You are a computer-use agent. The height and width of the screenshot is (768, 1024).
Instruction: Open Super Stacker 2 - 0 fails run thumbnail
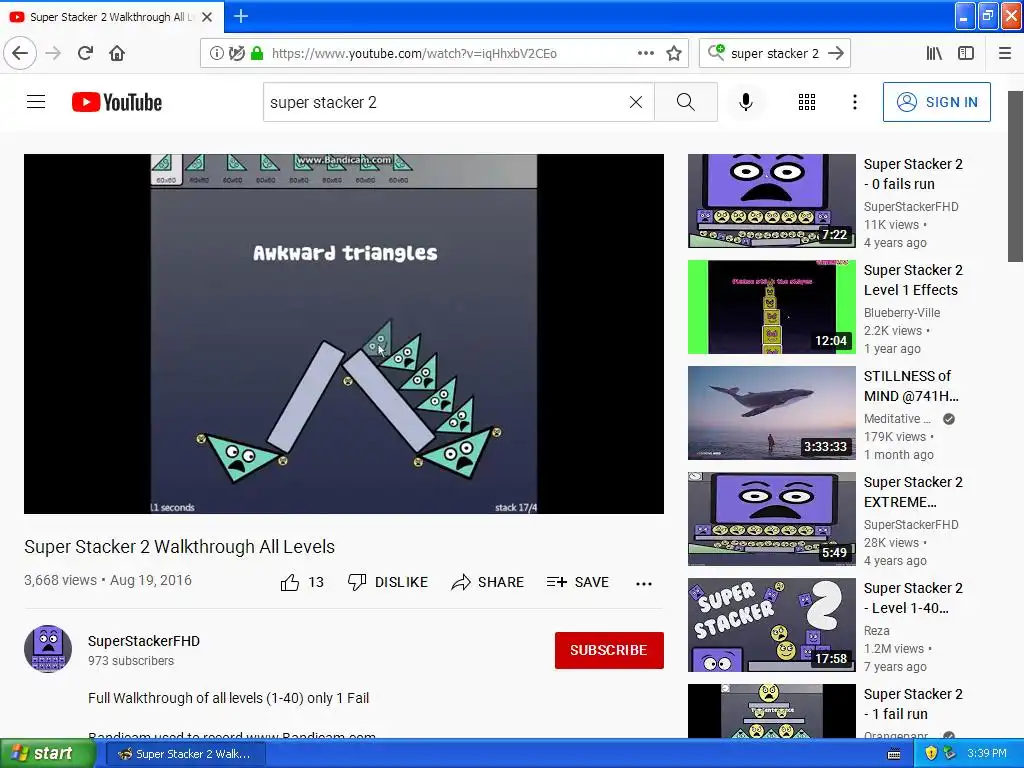[x=771, y=201]
